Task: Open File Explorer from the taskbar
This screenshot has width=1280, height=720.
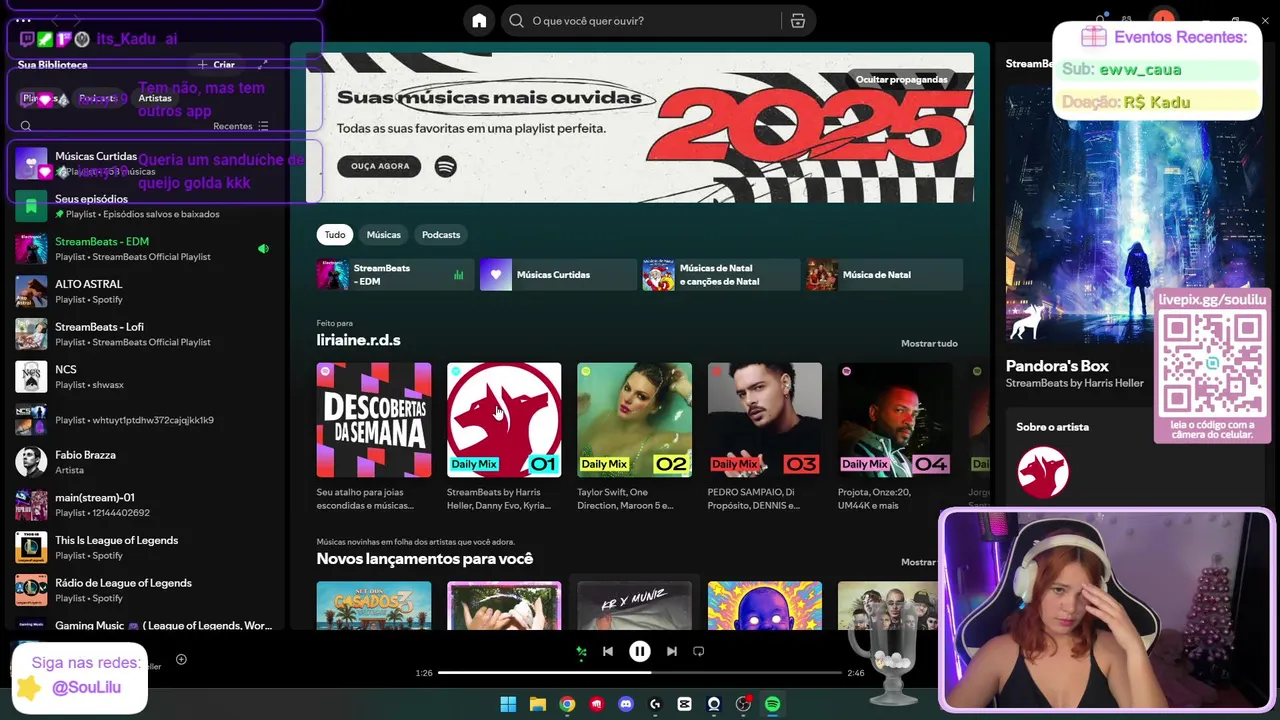Action: [537, 704]
